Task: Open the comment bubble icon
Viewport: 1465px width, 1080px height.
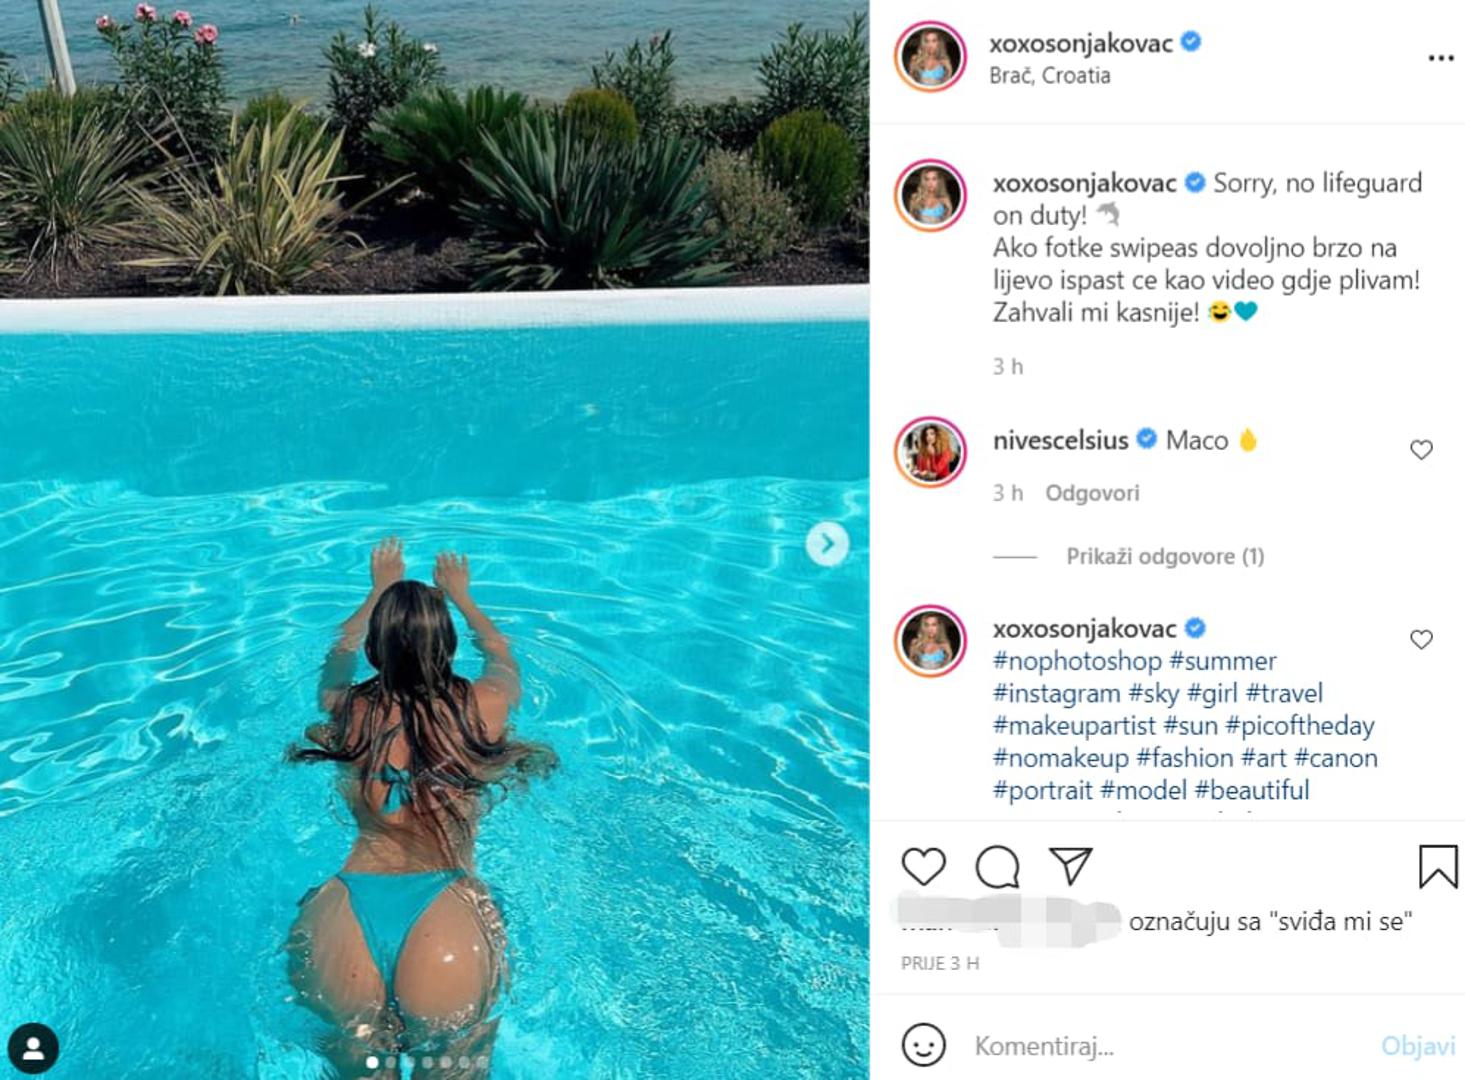Action: (x=997, y=867)
